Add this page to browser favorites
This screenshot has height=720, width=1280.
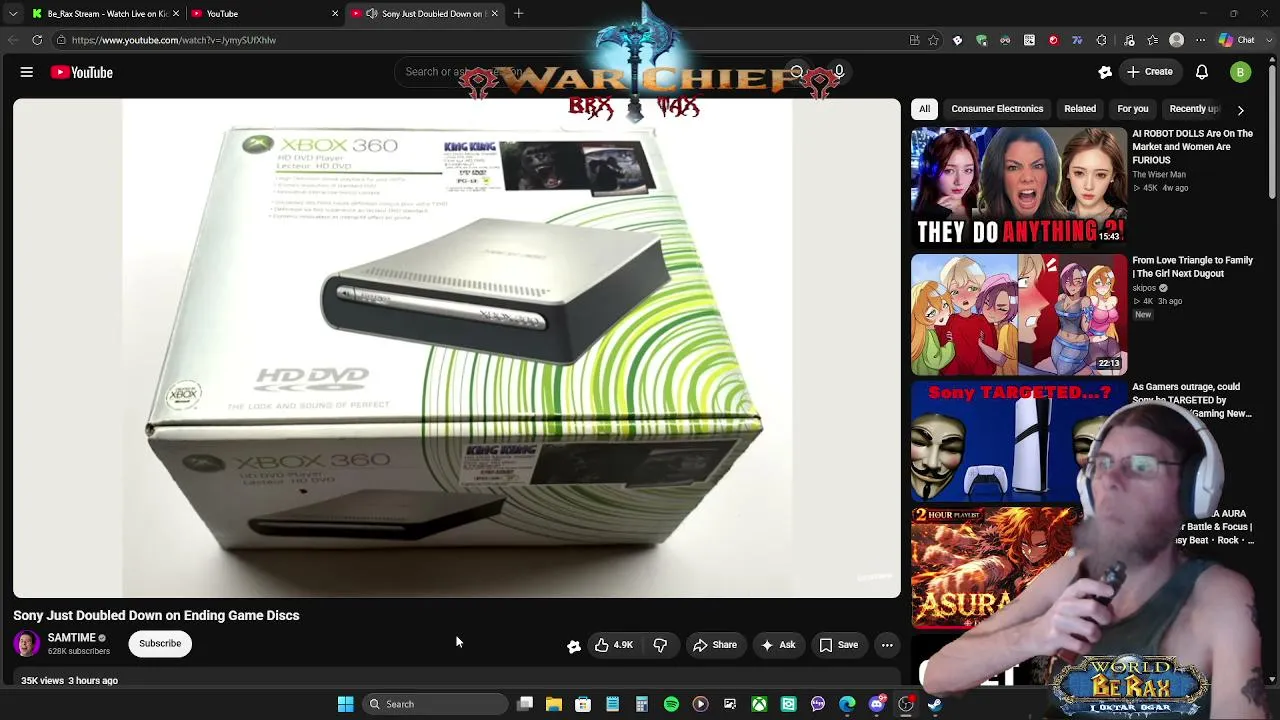point(933,40)
